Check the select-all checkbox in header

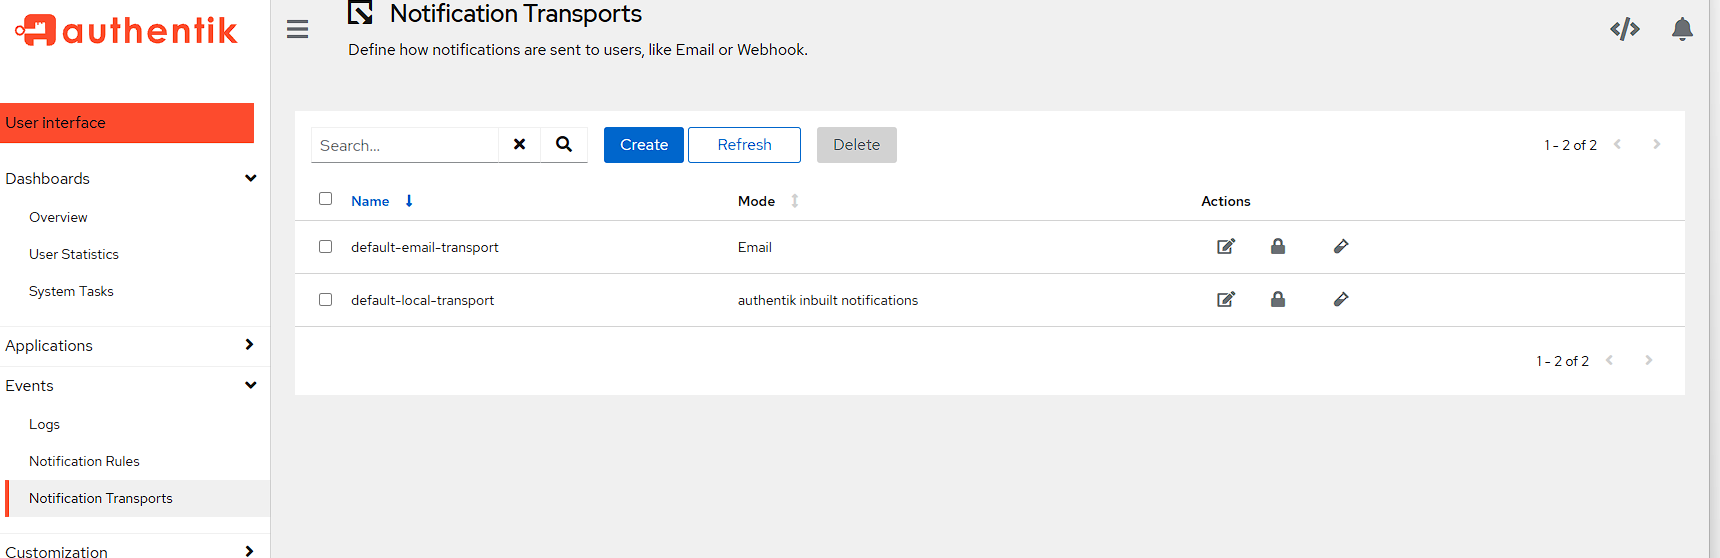(325, 199)
